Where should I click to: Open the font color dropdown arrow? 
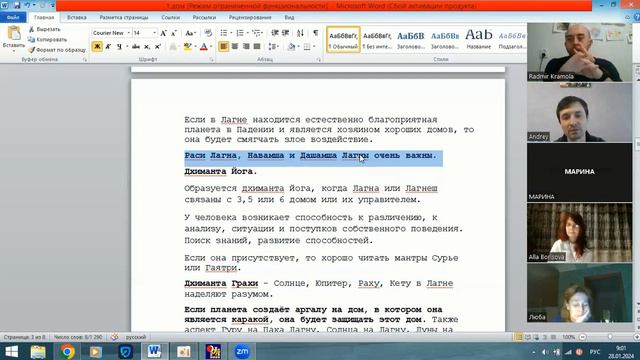point(211,47)
